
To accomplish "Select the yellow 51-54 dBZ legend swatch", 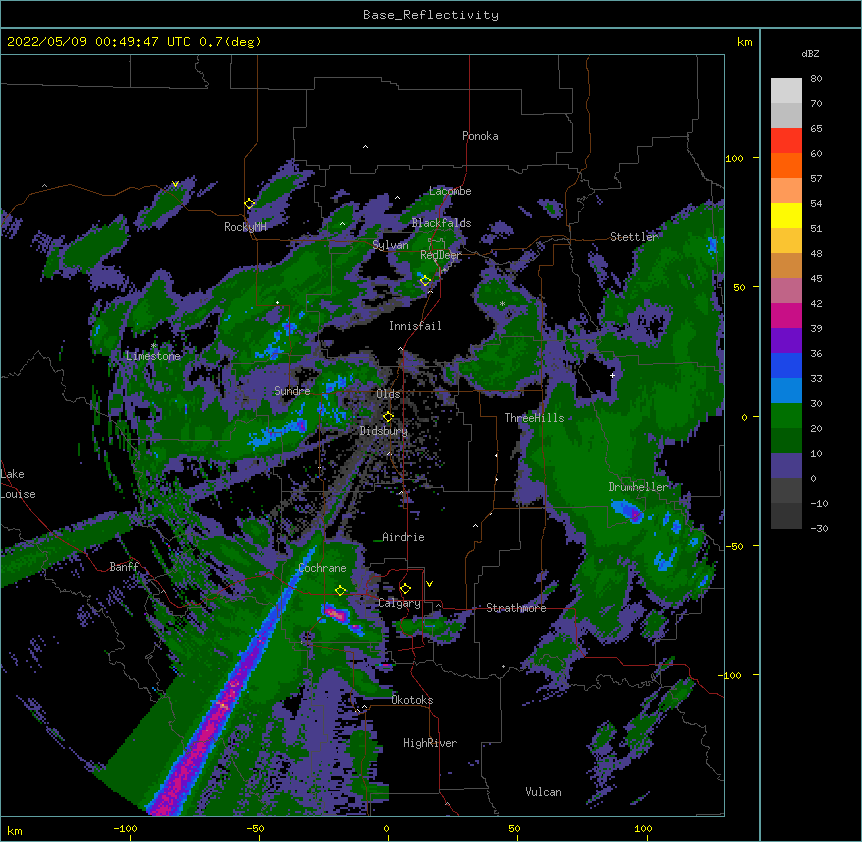I will click(x=786, y=216).
